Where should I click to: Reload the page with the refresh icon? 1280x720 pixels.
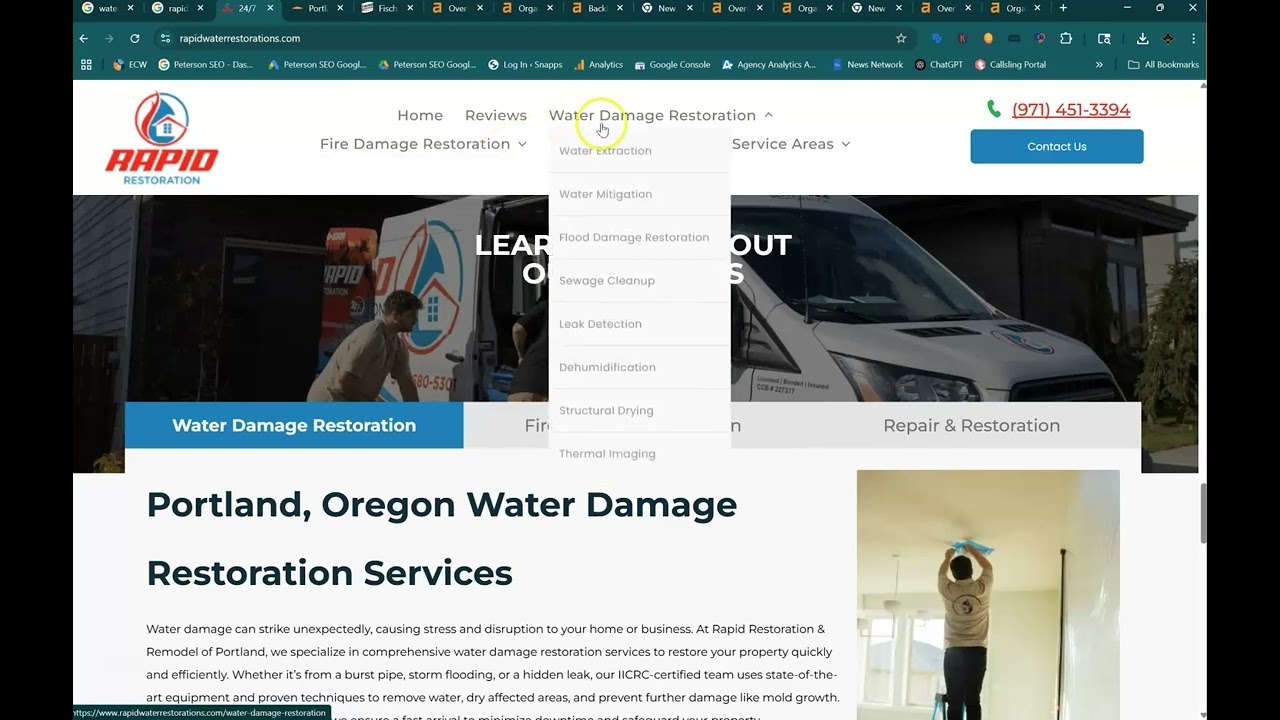coord(135,38)
